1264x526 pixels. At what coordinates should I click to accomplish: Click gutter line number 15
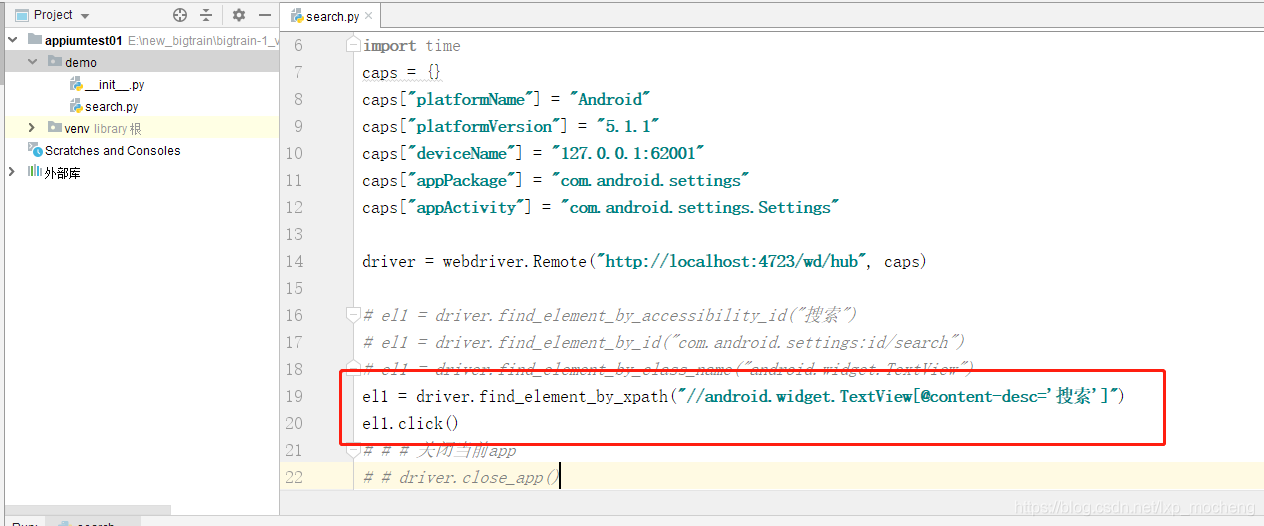(x=293, y=289)
